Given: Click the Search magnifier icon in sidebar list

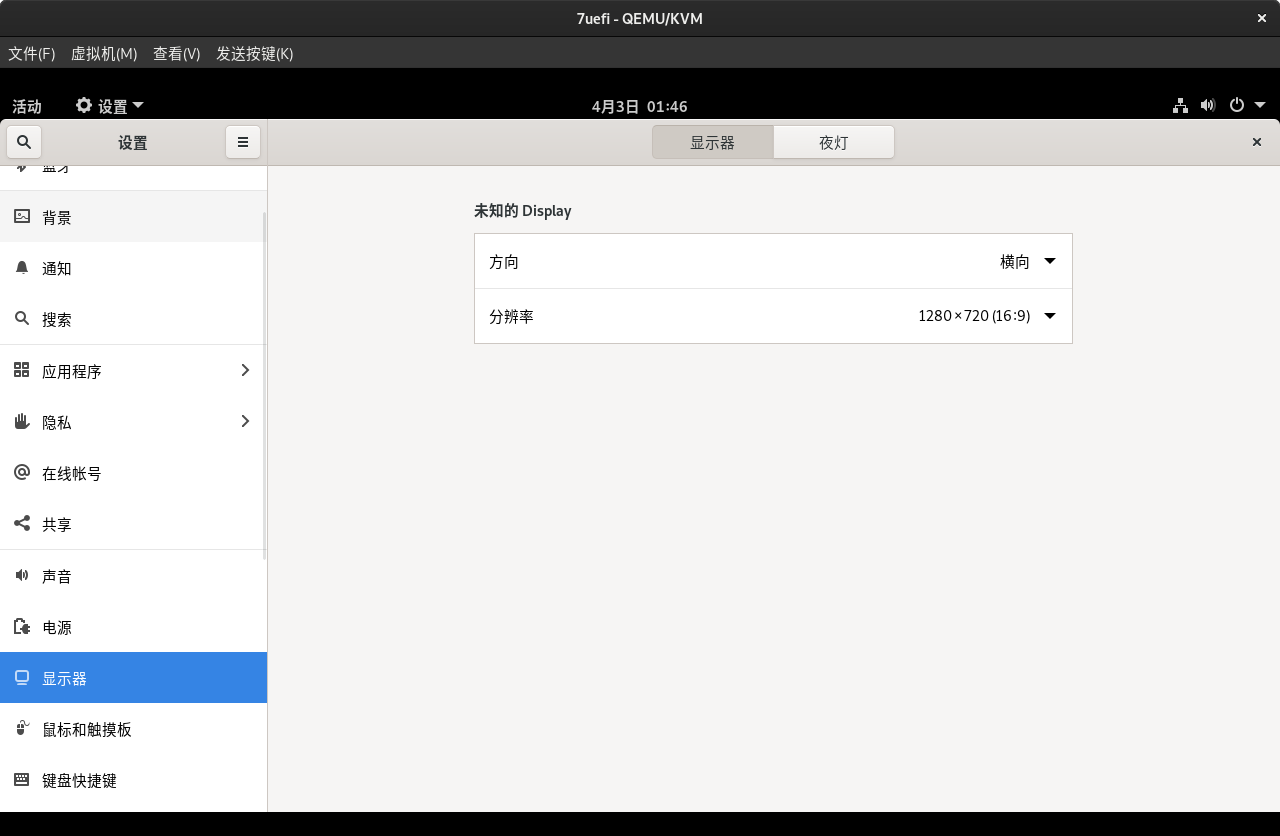Looking at the screenshot, I should tap(22, 319).
